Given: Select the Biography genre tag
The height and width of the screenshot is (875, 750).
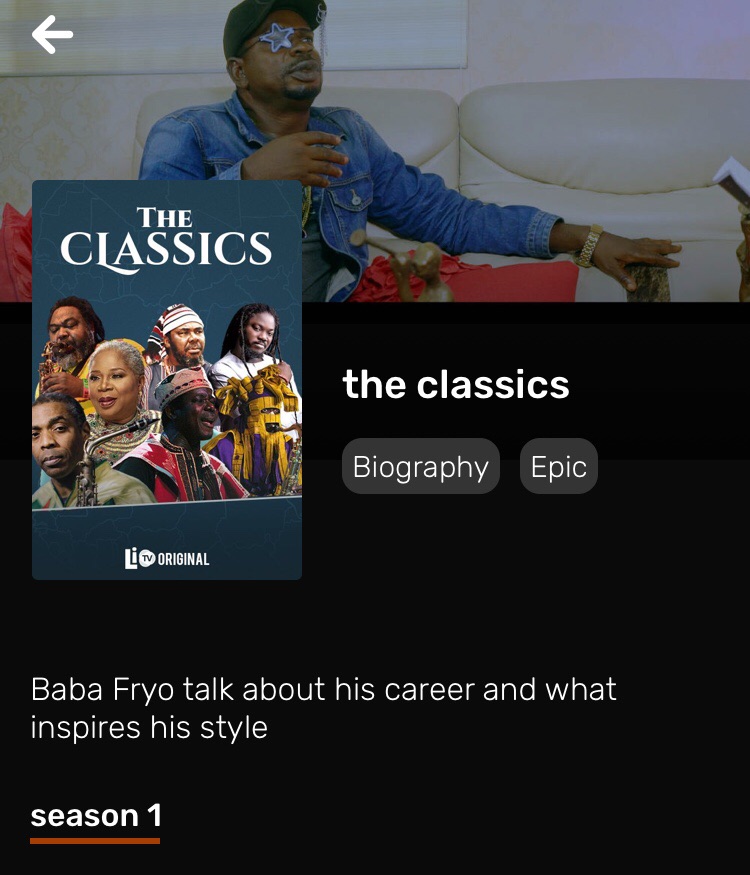Looking at the screenshot, I should pyautogui.click(x=421, y=466).
